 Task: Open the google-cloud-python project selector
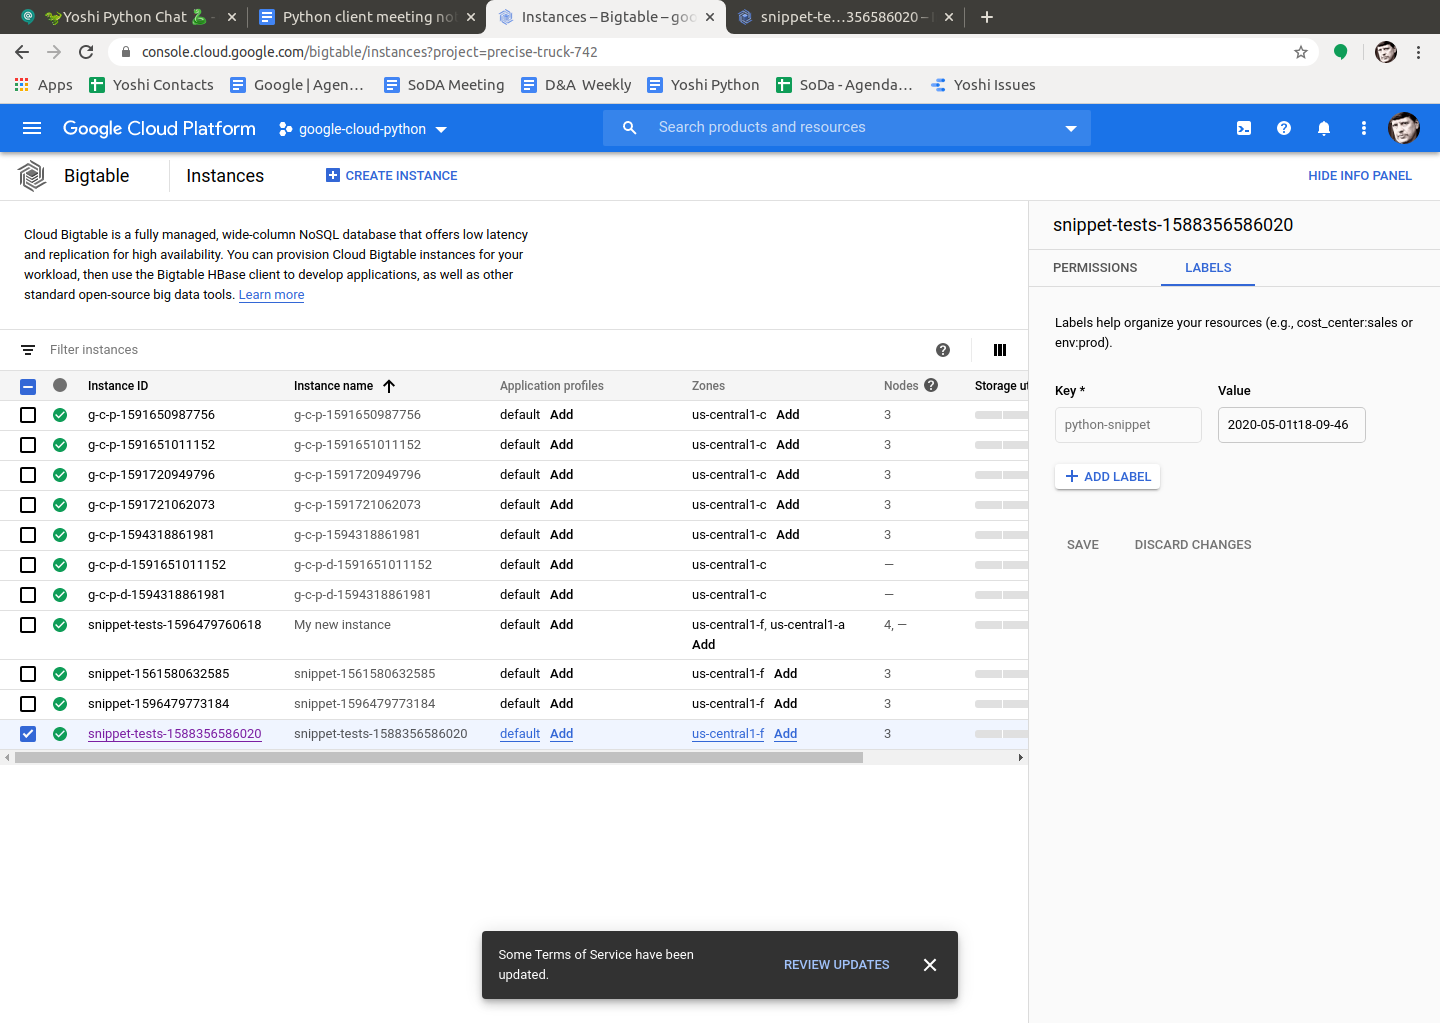click(362, 129)
